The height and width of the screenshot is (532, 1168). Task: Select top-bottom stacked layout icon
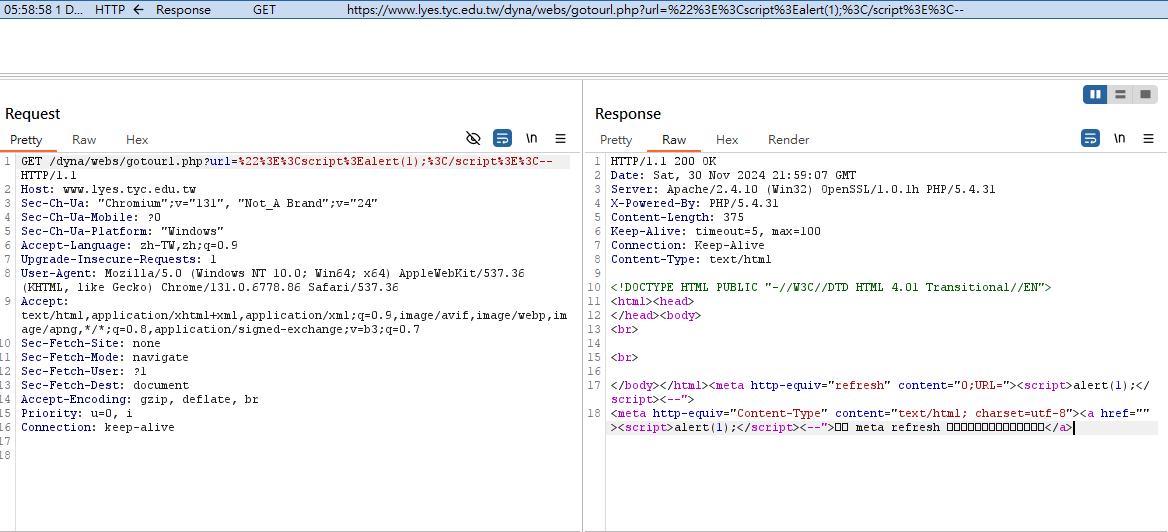[x=1120, y=95]
